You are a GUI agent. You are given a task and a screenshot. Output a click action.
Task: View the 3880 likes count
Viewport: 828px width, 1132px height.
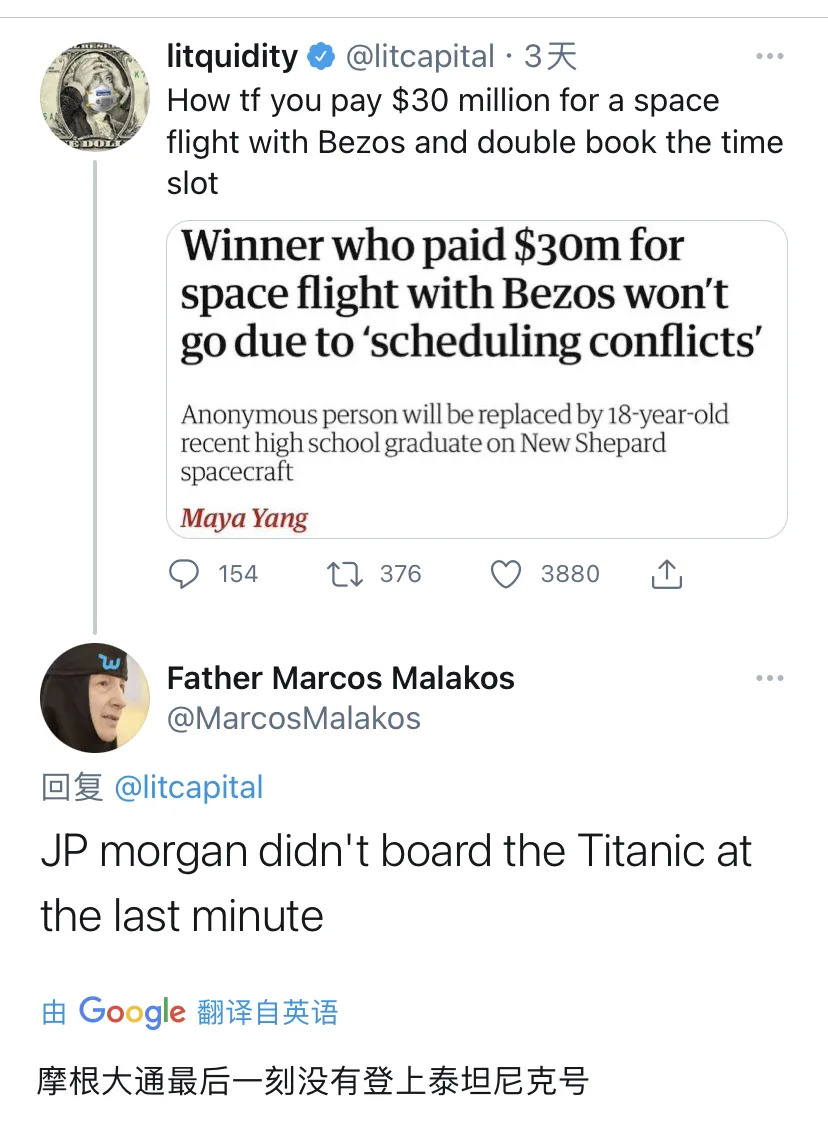pyautogui.click(x=569, y=574)
